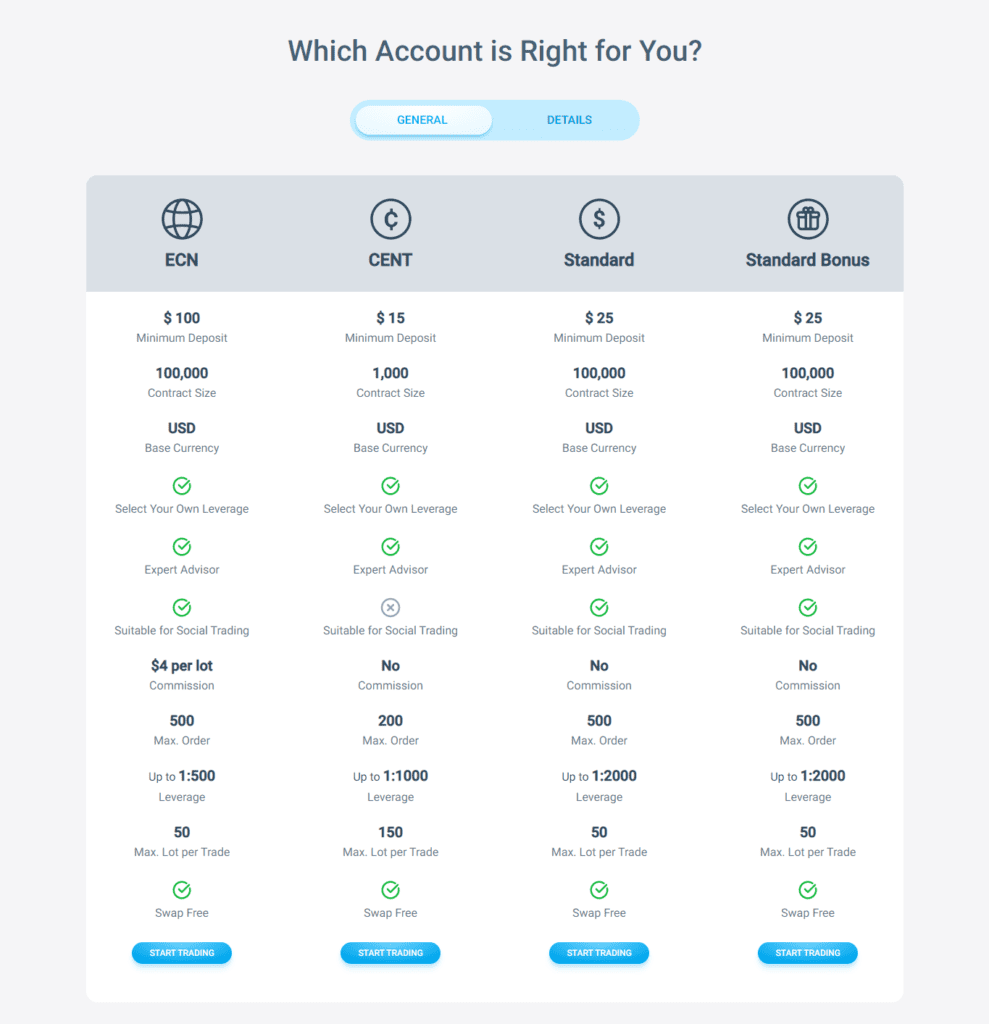
Task: Switch to the DETAILS tab
Action: pos(569,120)
